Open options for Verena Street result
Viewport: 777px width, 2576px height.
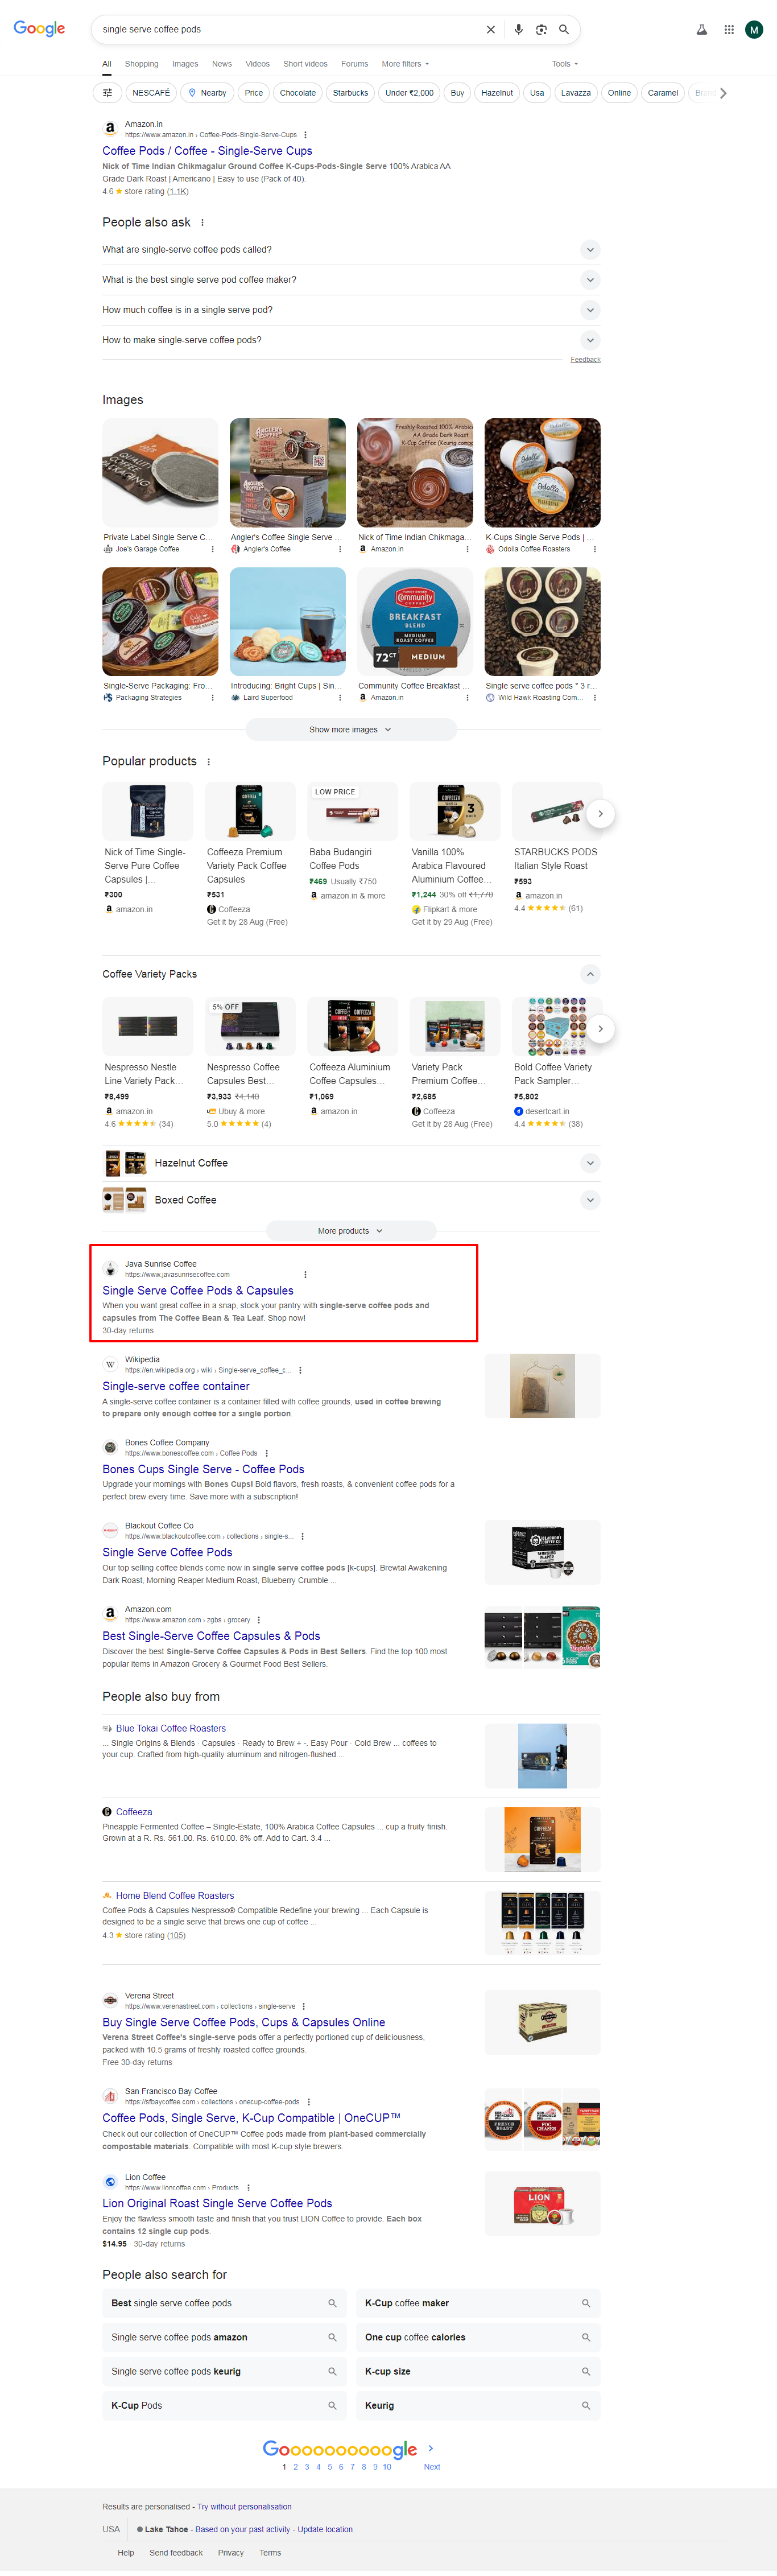coord(303,2007)
